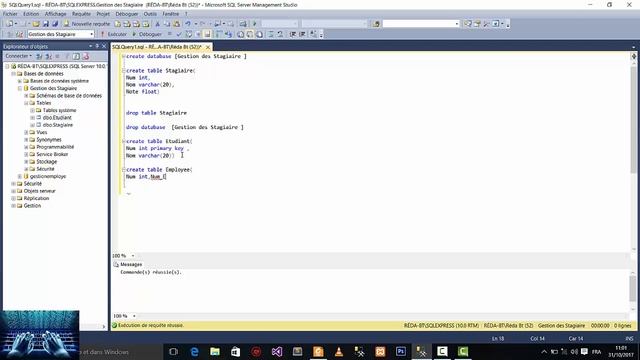640x360 pixels.
Task: Collapse the Bases de données node
Action: pos(13,73)
